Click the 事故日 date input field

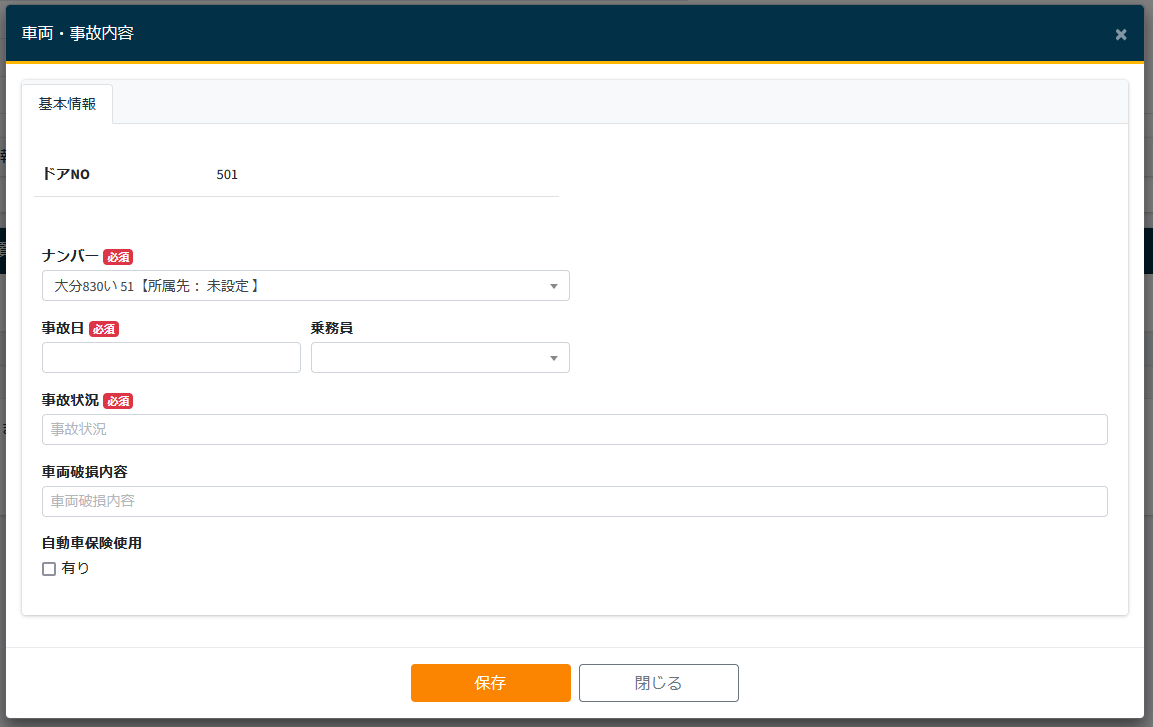(x=171, y=358)
